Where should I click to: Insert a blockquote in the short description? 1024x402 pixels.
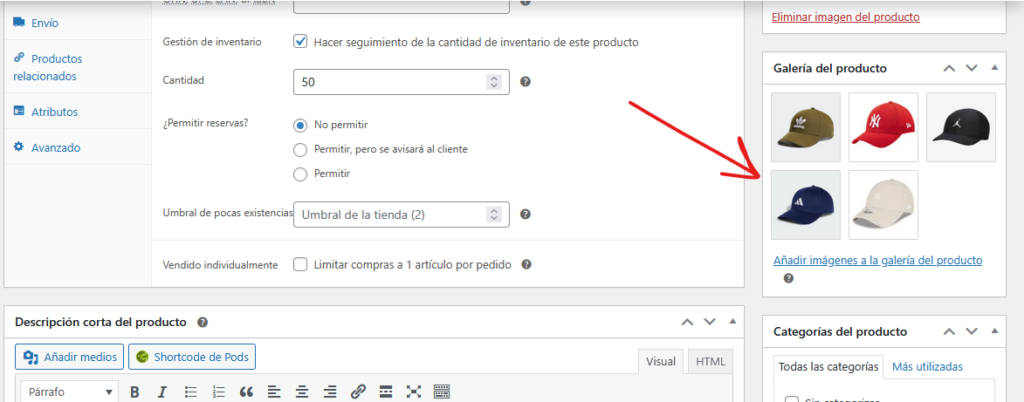[246, 391]
